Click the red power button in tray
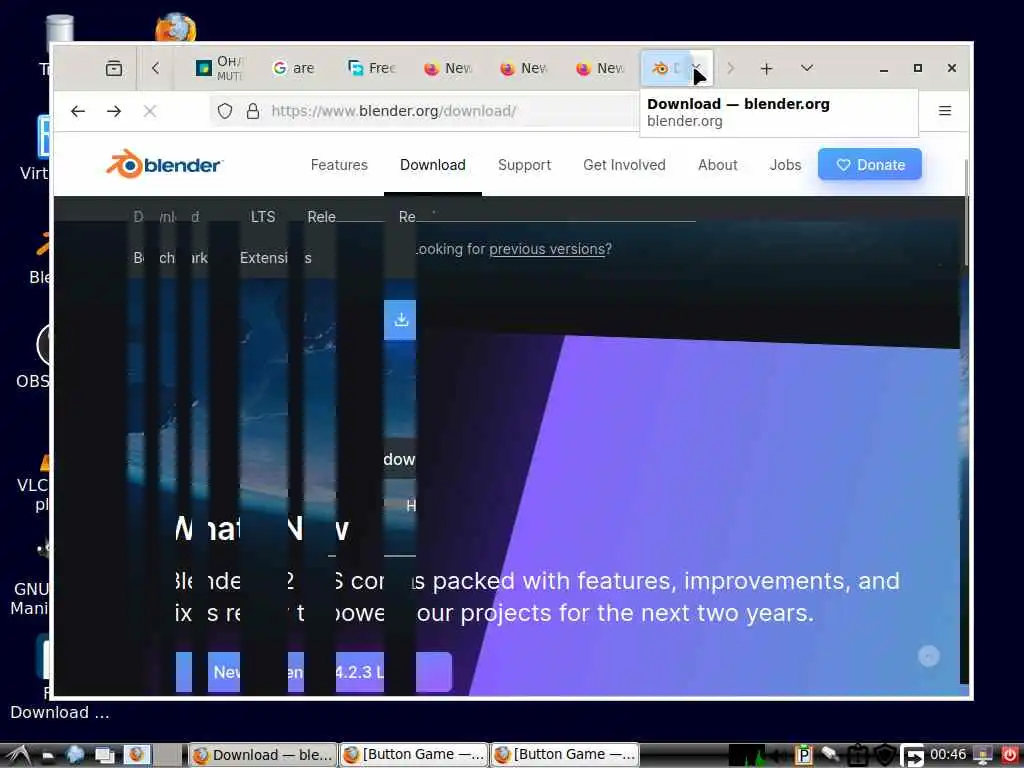Image resolution: width=1024 pixels, height=768 pixels. pyautogui.click(x=1008, y=755)
